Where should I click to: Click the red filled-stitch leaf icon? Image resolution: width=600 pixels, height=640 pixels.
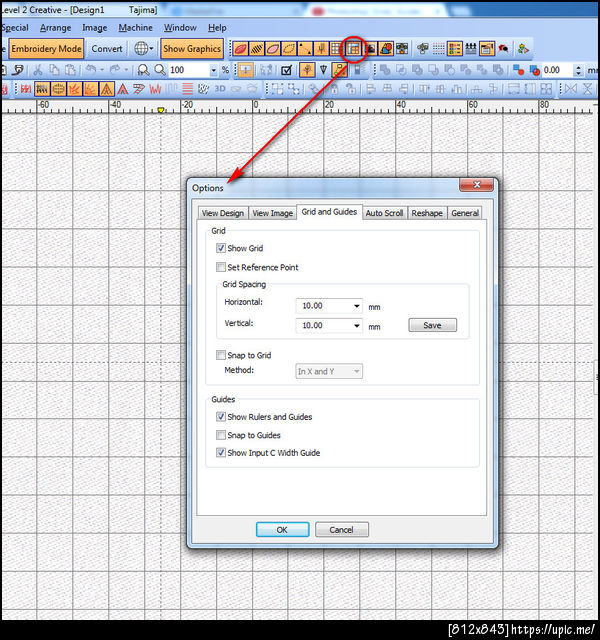point(240,49)
